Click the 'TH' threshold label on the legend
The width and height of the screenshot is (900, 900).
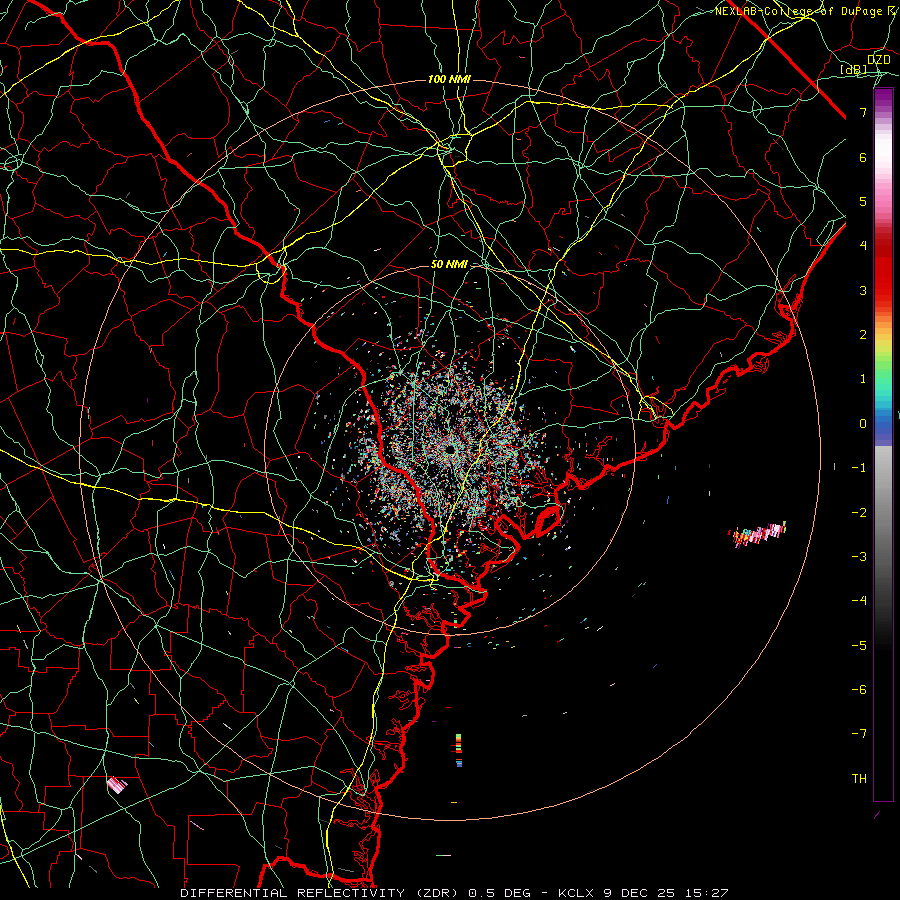pyautogui.click(x=859, y=778)
